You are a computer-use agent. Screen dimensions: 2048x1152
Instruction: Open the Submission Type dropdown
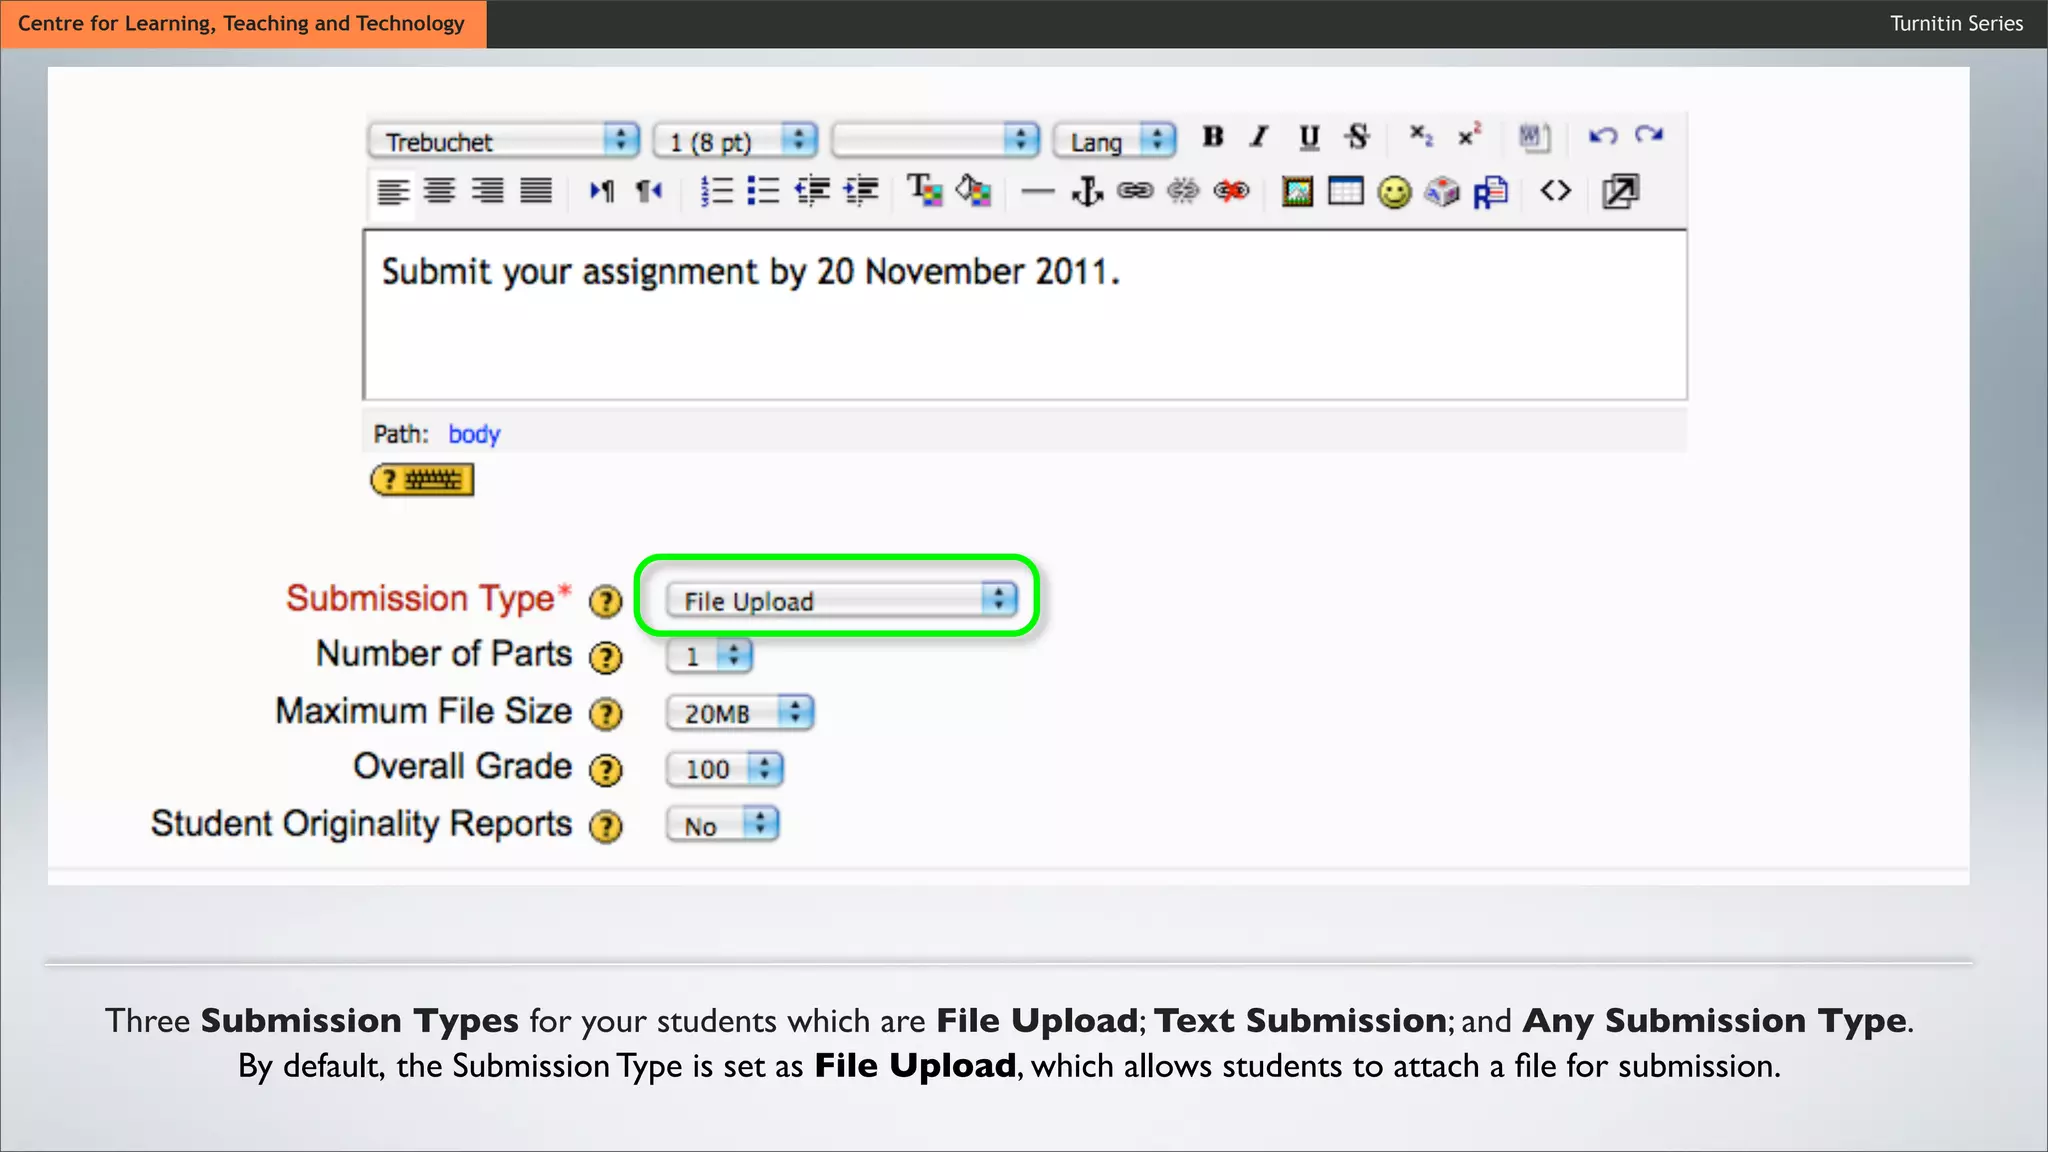[840, 600]
